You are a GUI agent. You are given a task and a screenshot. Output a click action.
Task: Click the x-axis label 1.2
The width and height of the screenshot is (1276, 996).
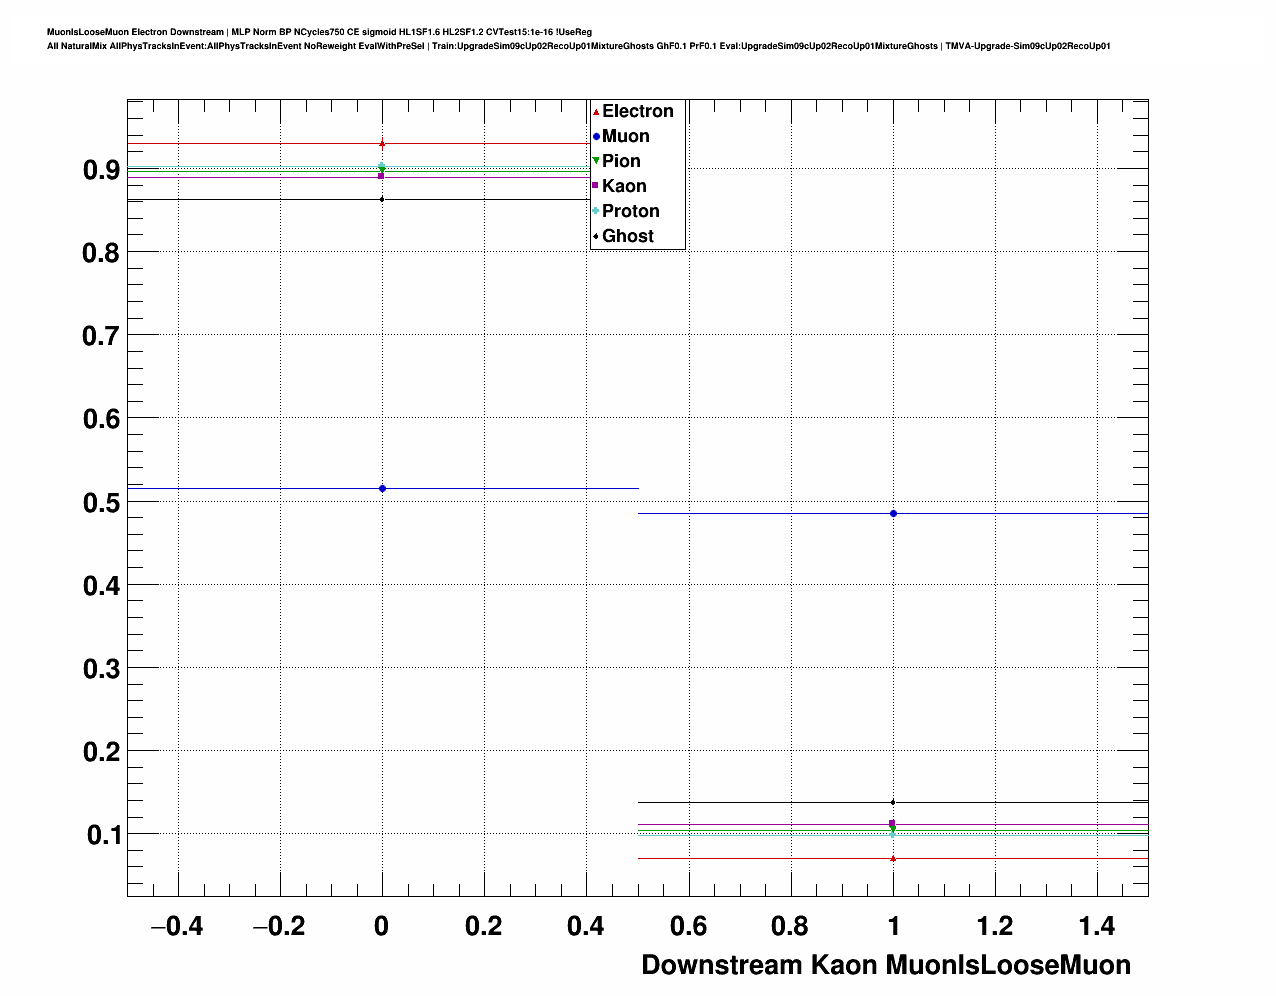995,927
